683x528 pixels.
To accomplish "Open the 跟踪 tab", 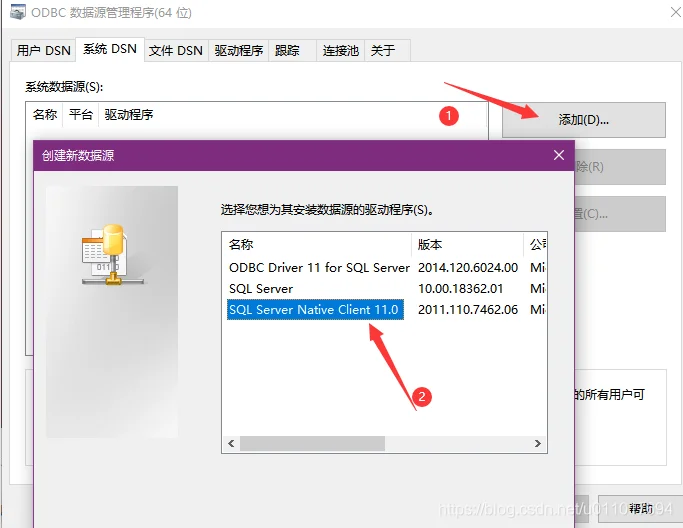I will tap(292, 51).
